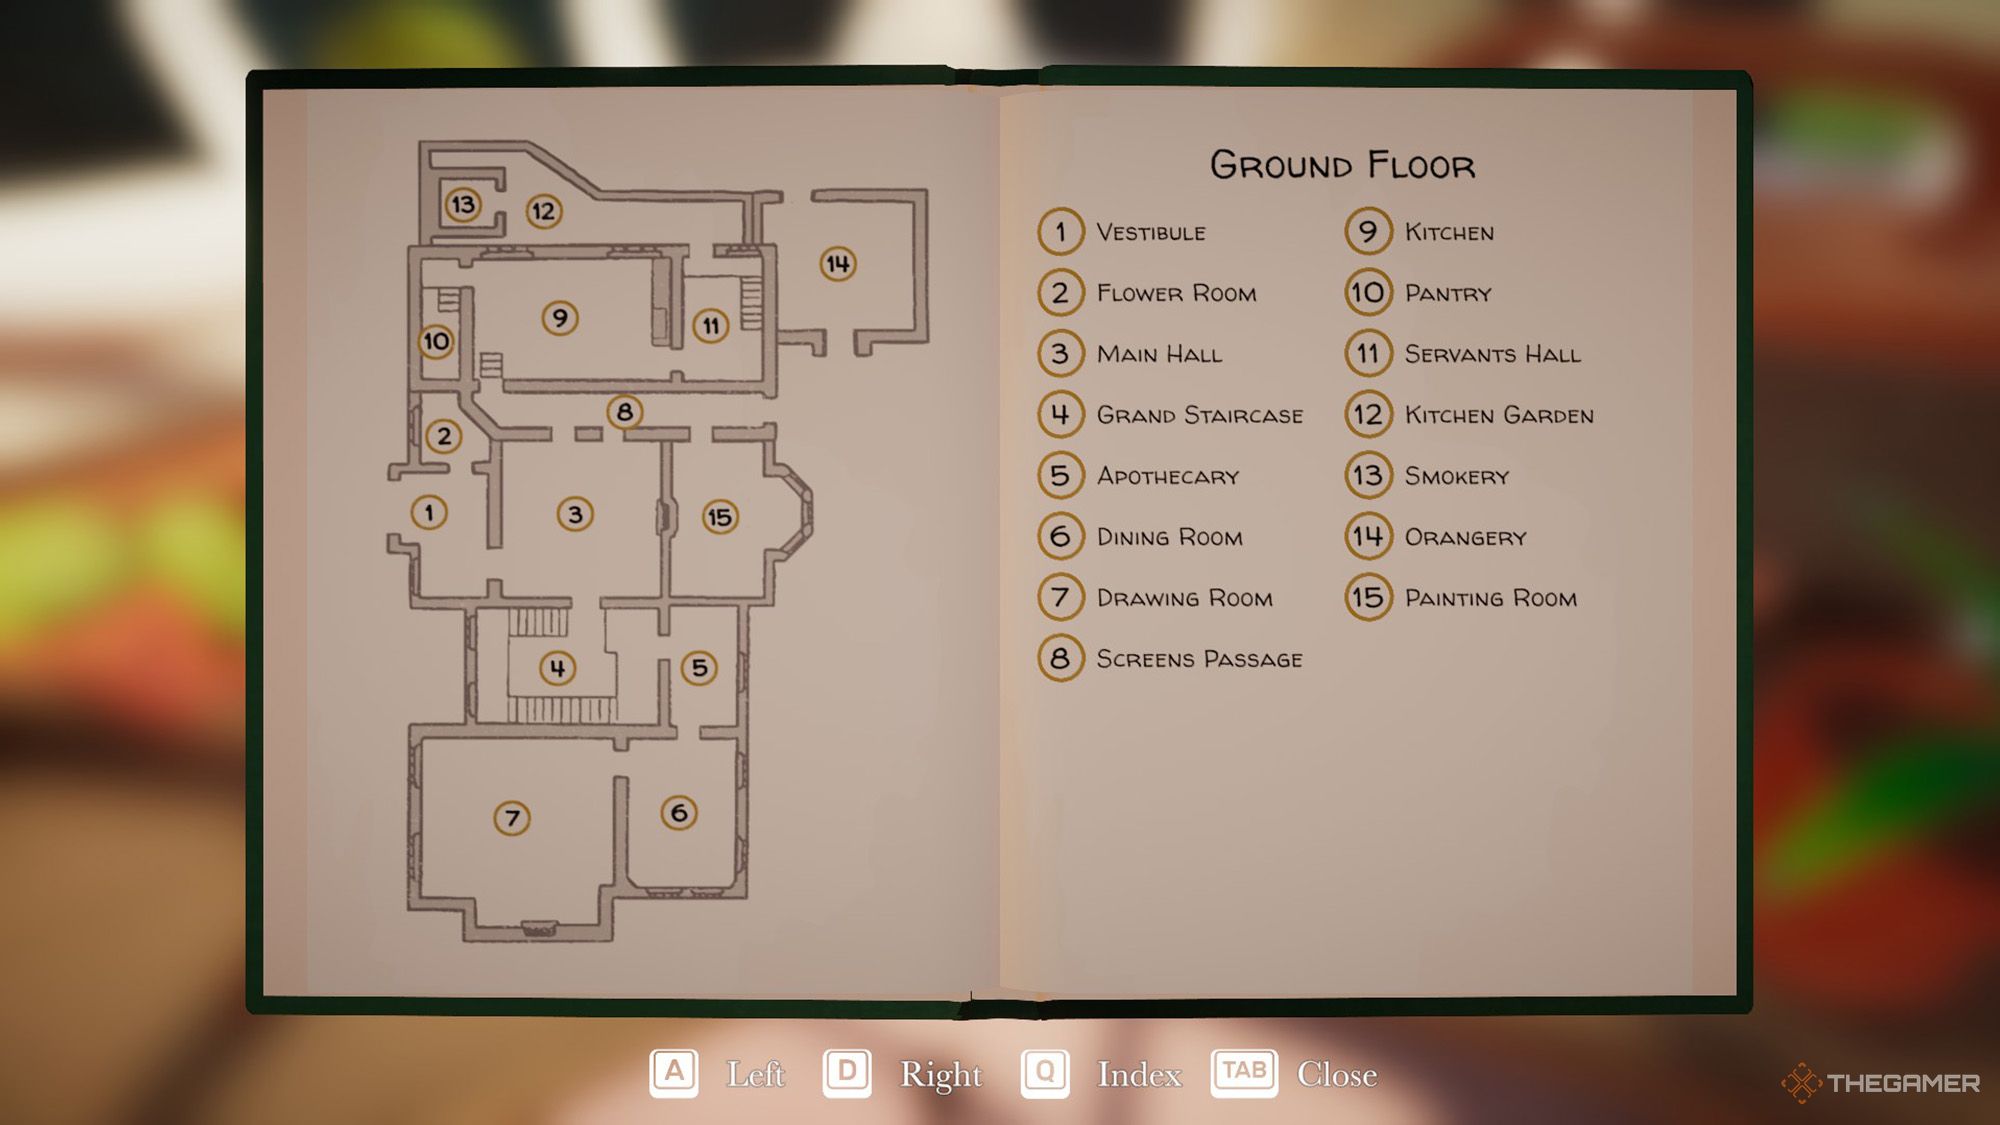Viewport: 2000px width, 1125px height.
Task: Click the Right navigation icon button
Action: [848, 1074]
